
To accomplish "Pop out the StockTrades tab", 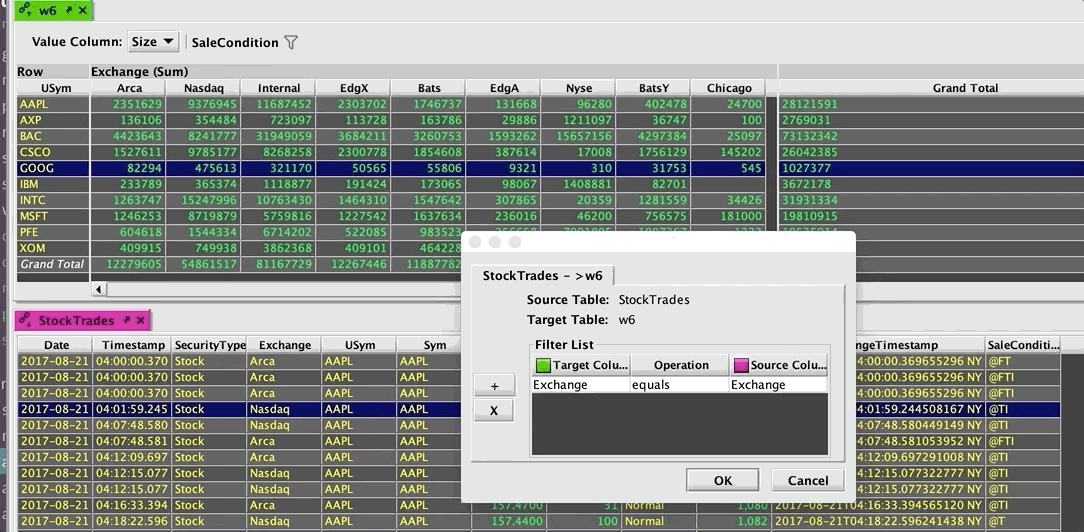I will click(126, 321).
